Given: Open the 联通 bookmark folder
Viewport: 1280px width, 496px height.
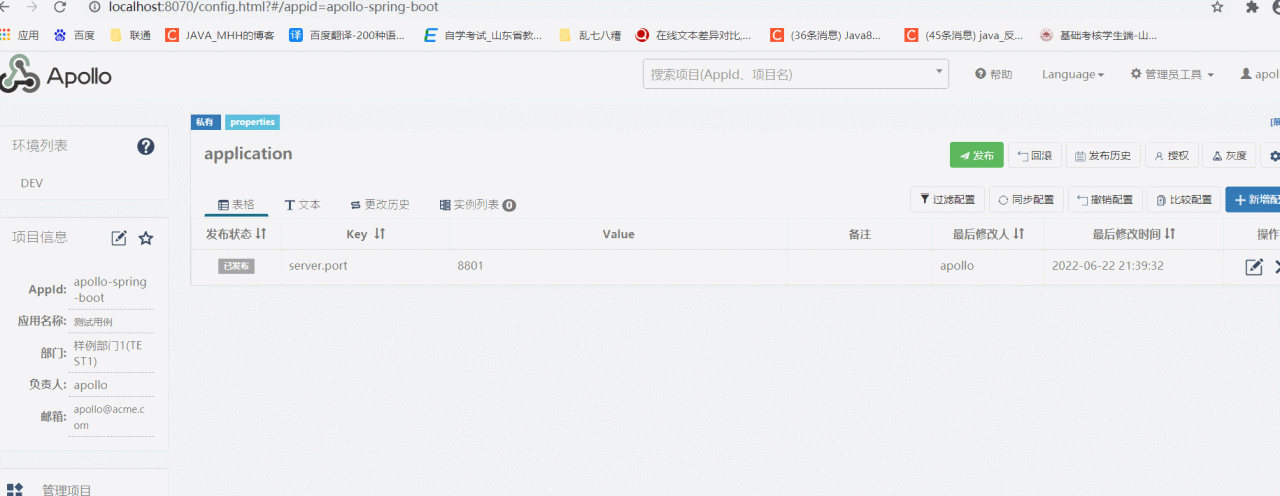Looking at the screenshot, I should coord(130,35).
